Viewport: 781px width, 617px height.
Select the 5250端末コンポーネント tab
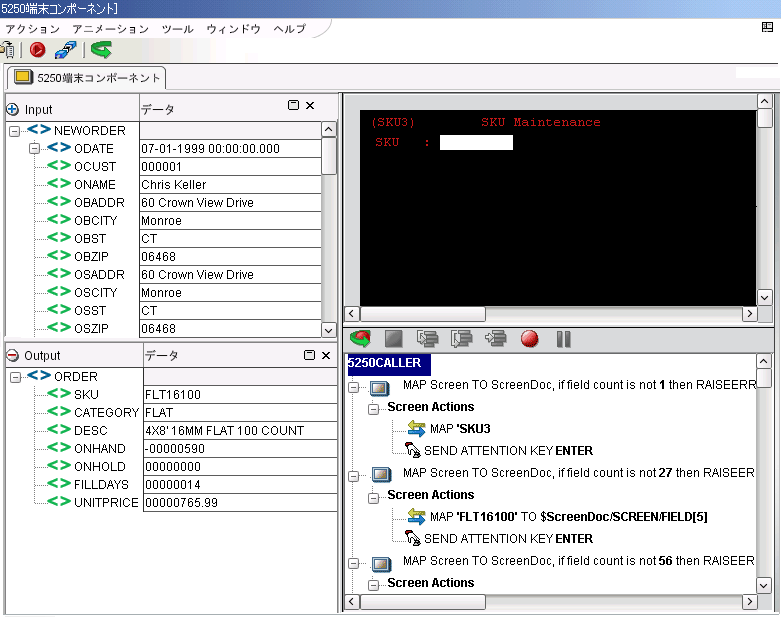87,78
